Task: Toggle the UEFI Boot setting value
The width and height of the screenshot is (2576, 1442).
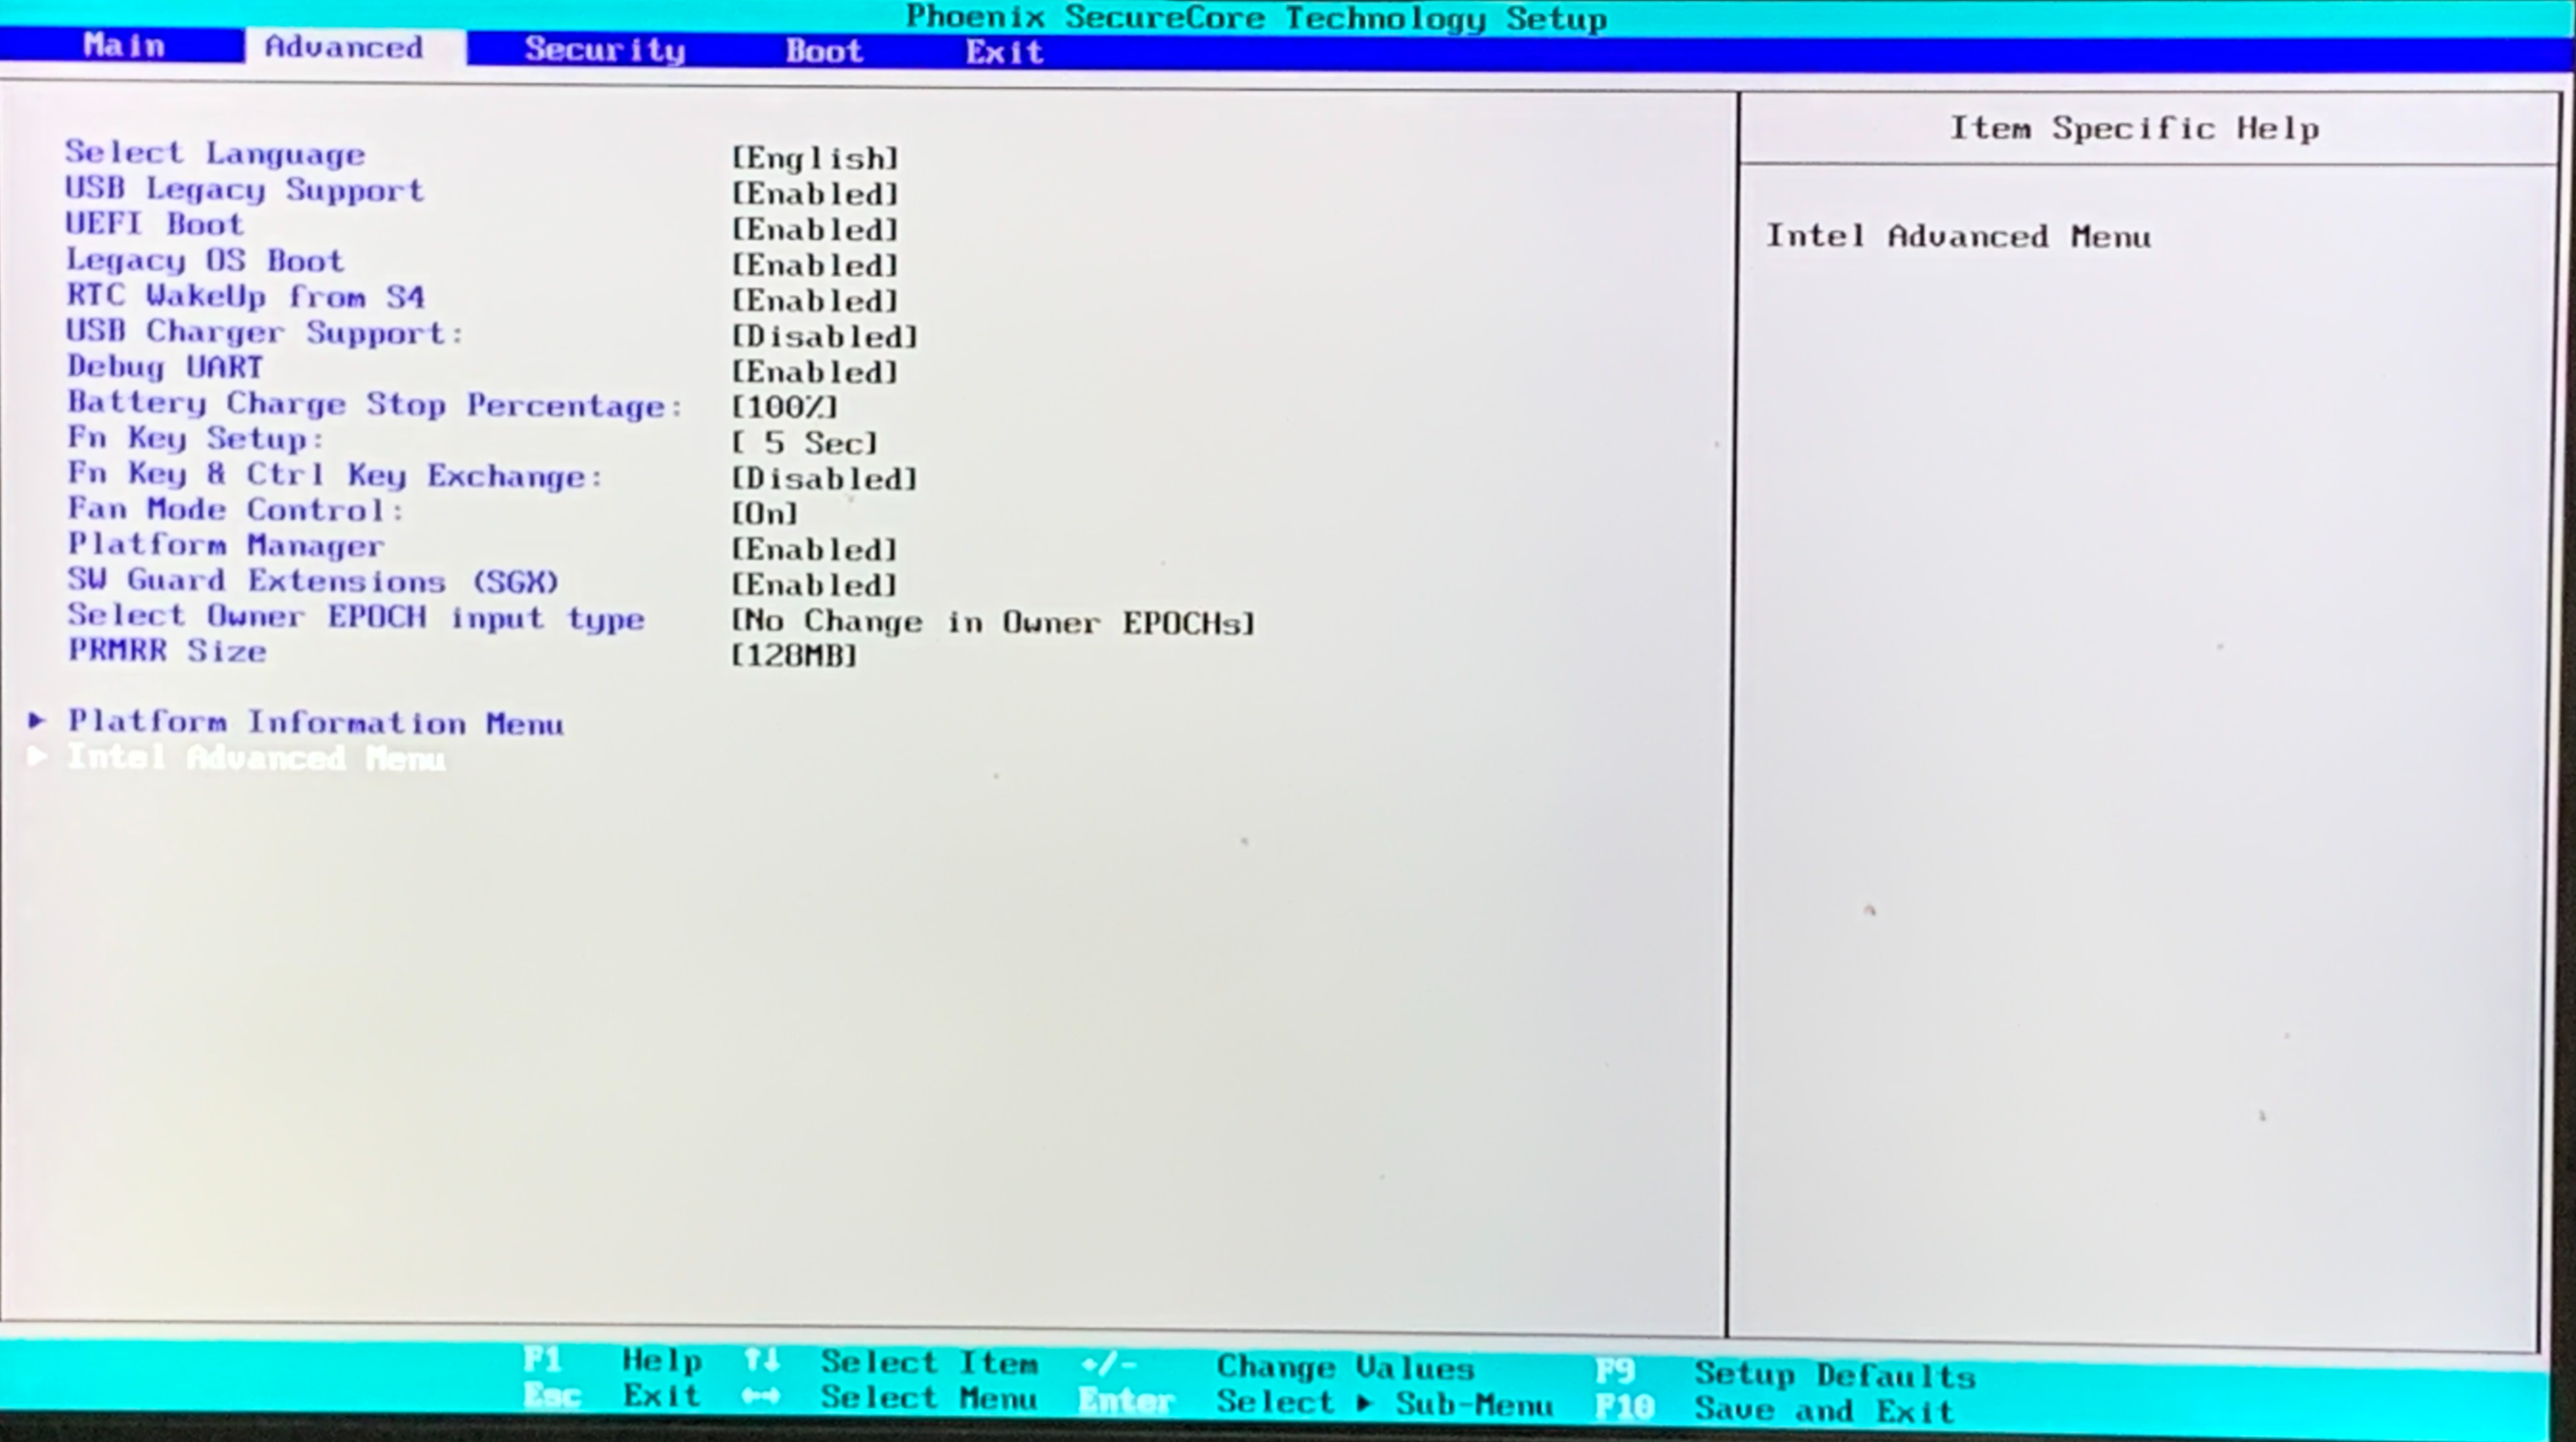Action: pos(815,230)
